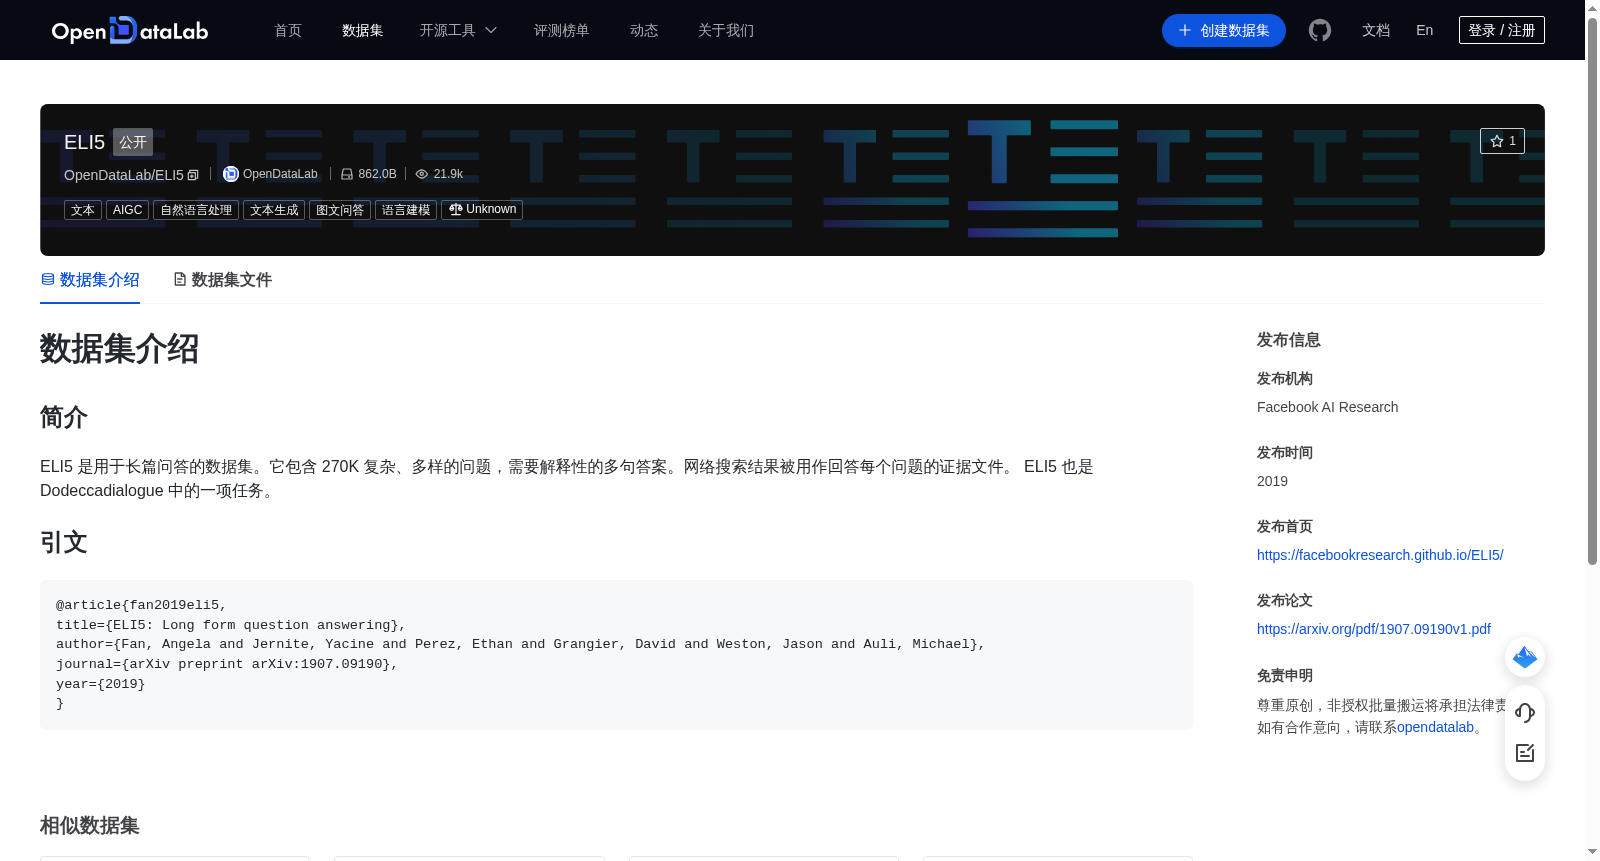Click the 862.0B dataset size indicator

point(368,174)
